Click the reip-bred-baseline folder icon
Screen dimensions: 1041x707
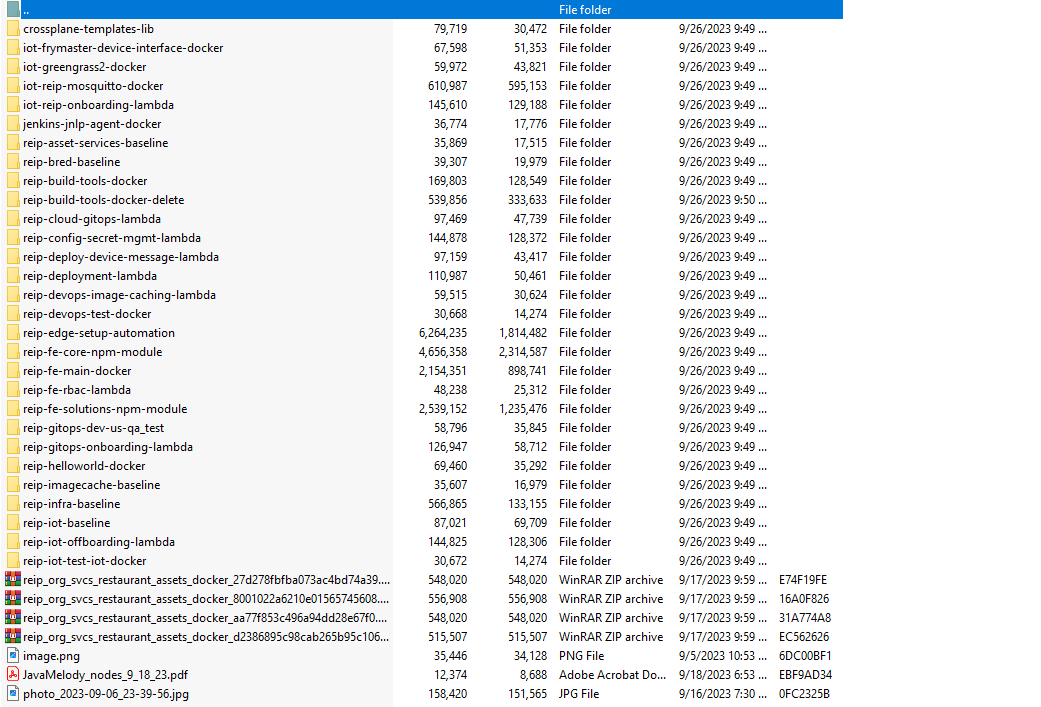tap(13, 161)
